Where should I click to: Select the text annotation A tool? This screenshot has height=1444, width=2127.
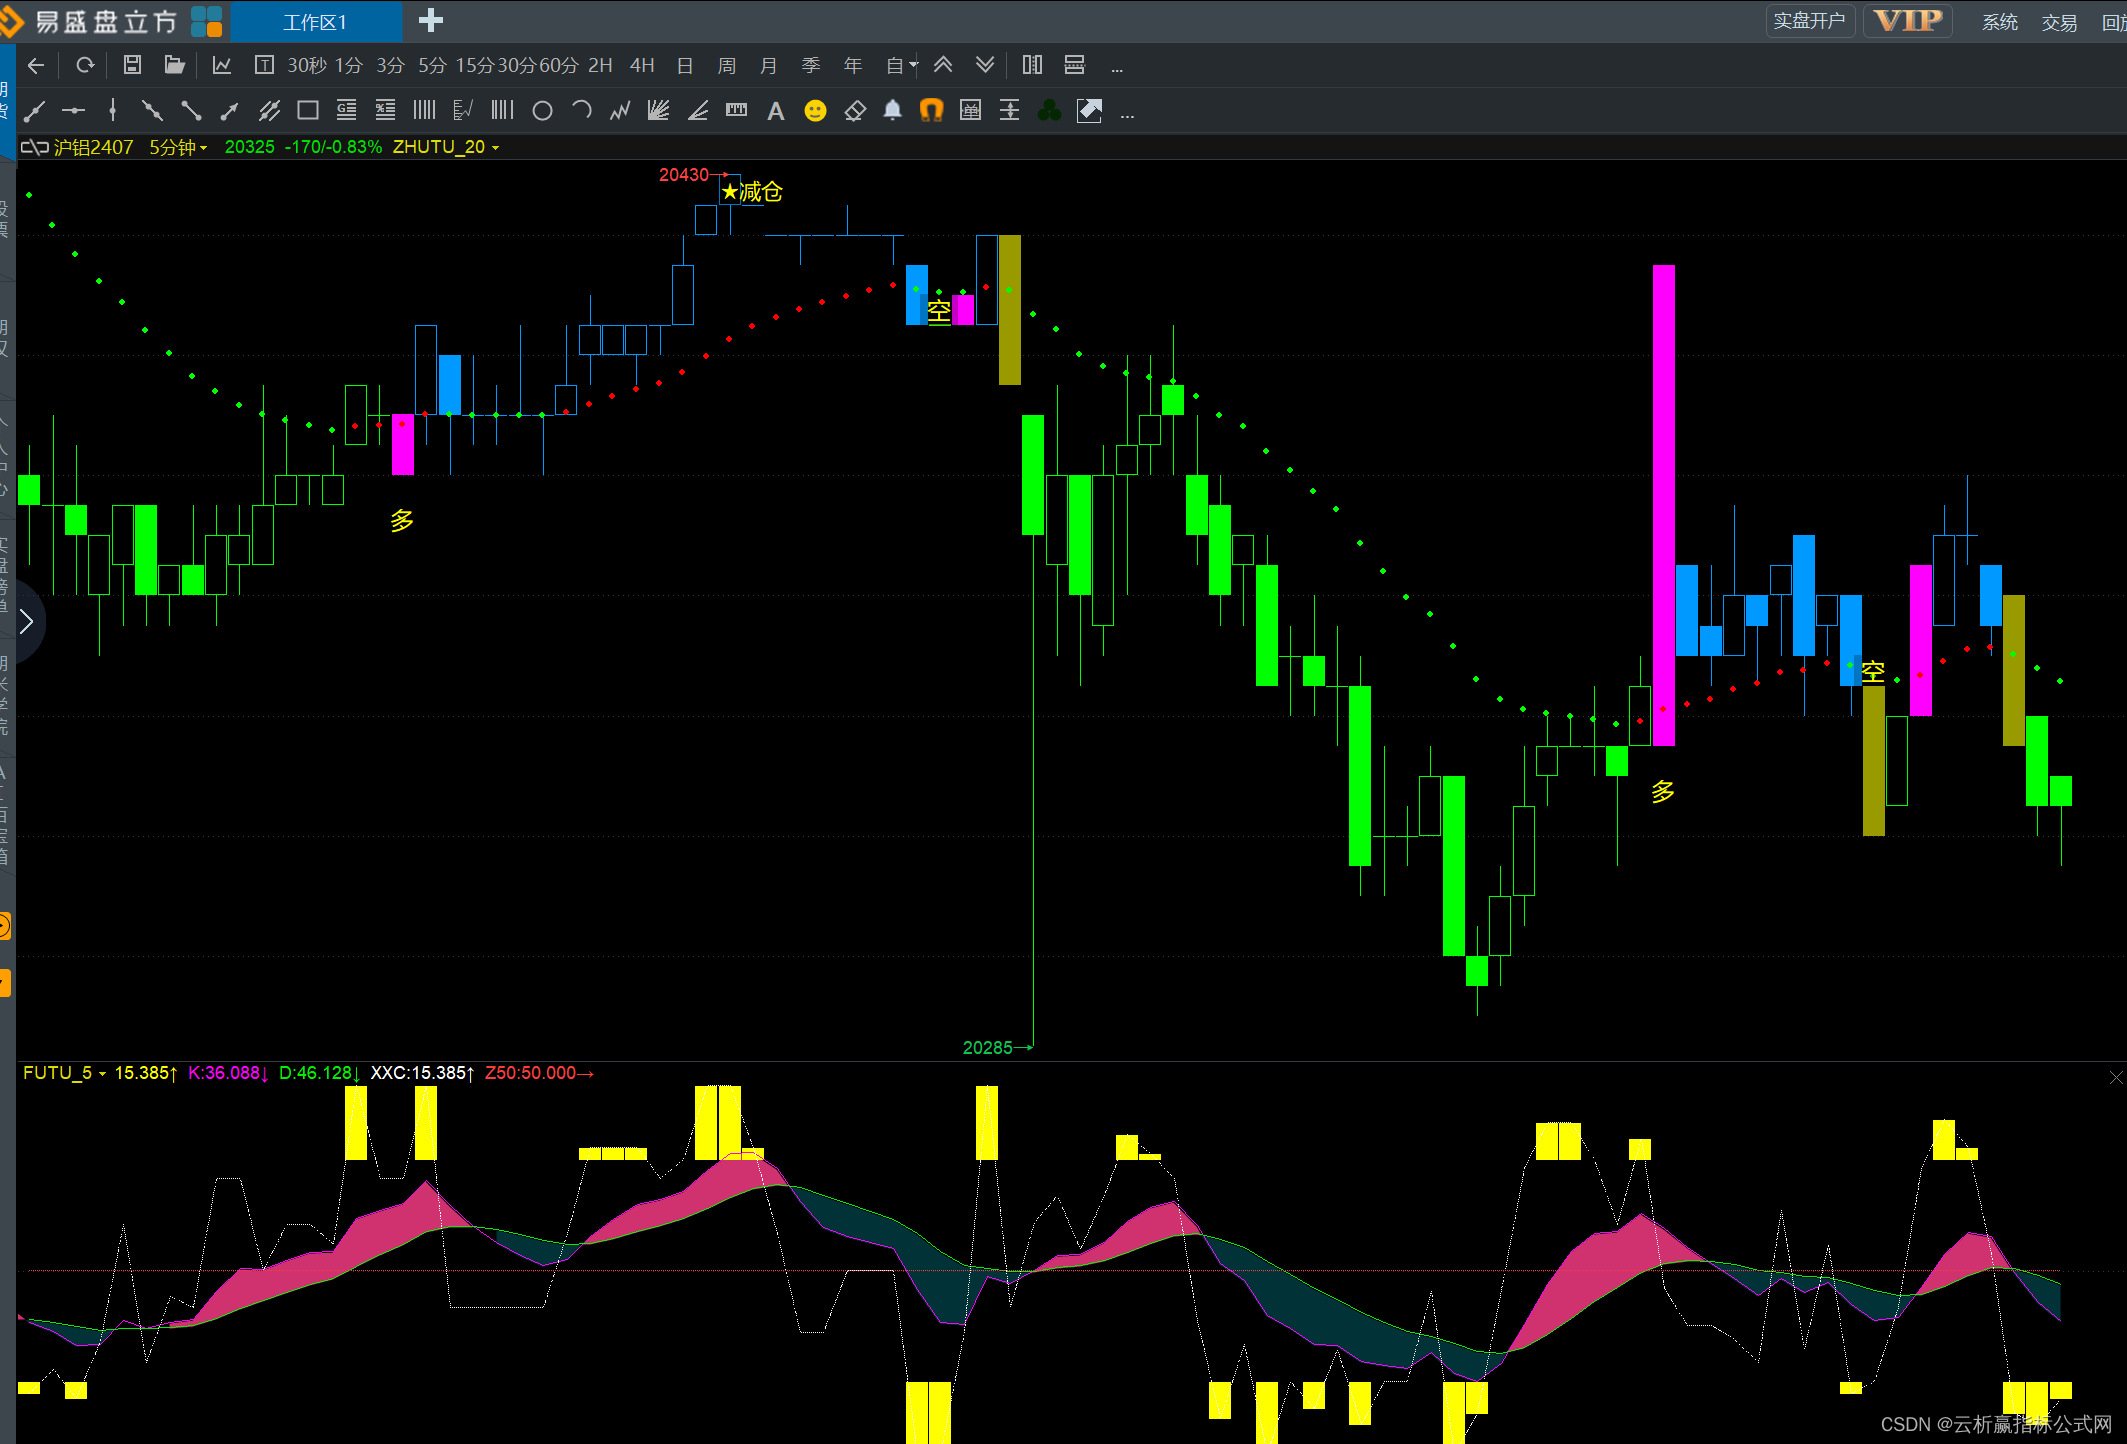point(776,111)
